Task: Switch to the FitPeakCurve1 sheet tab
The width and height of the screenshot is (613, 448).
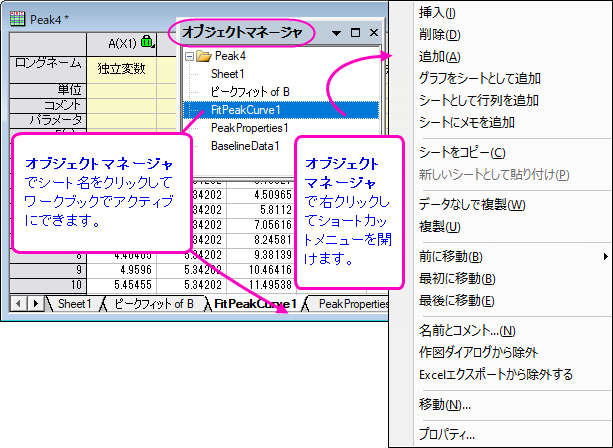Action: [255, 304]
